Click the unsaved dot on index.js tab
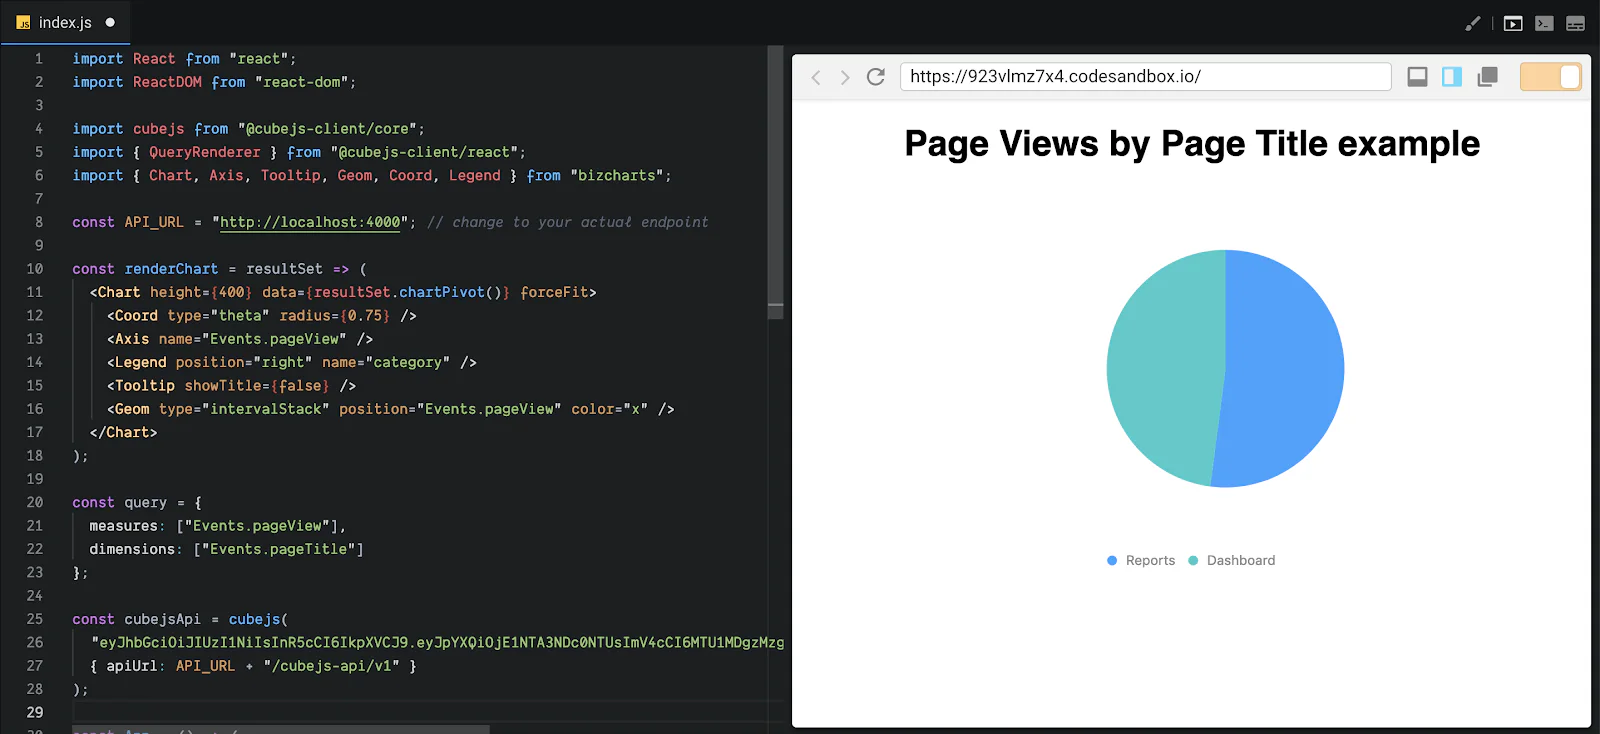Viewport: 1600px width, 734px height. (110, 22)
